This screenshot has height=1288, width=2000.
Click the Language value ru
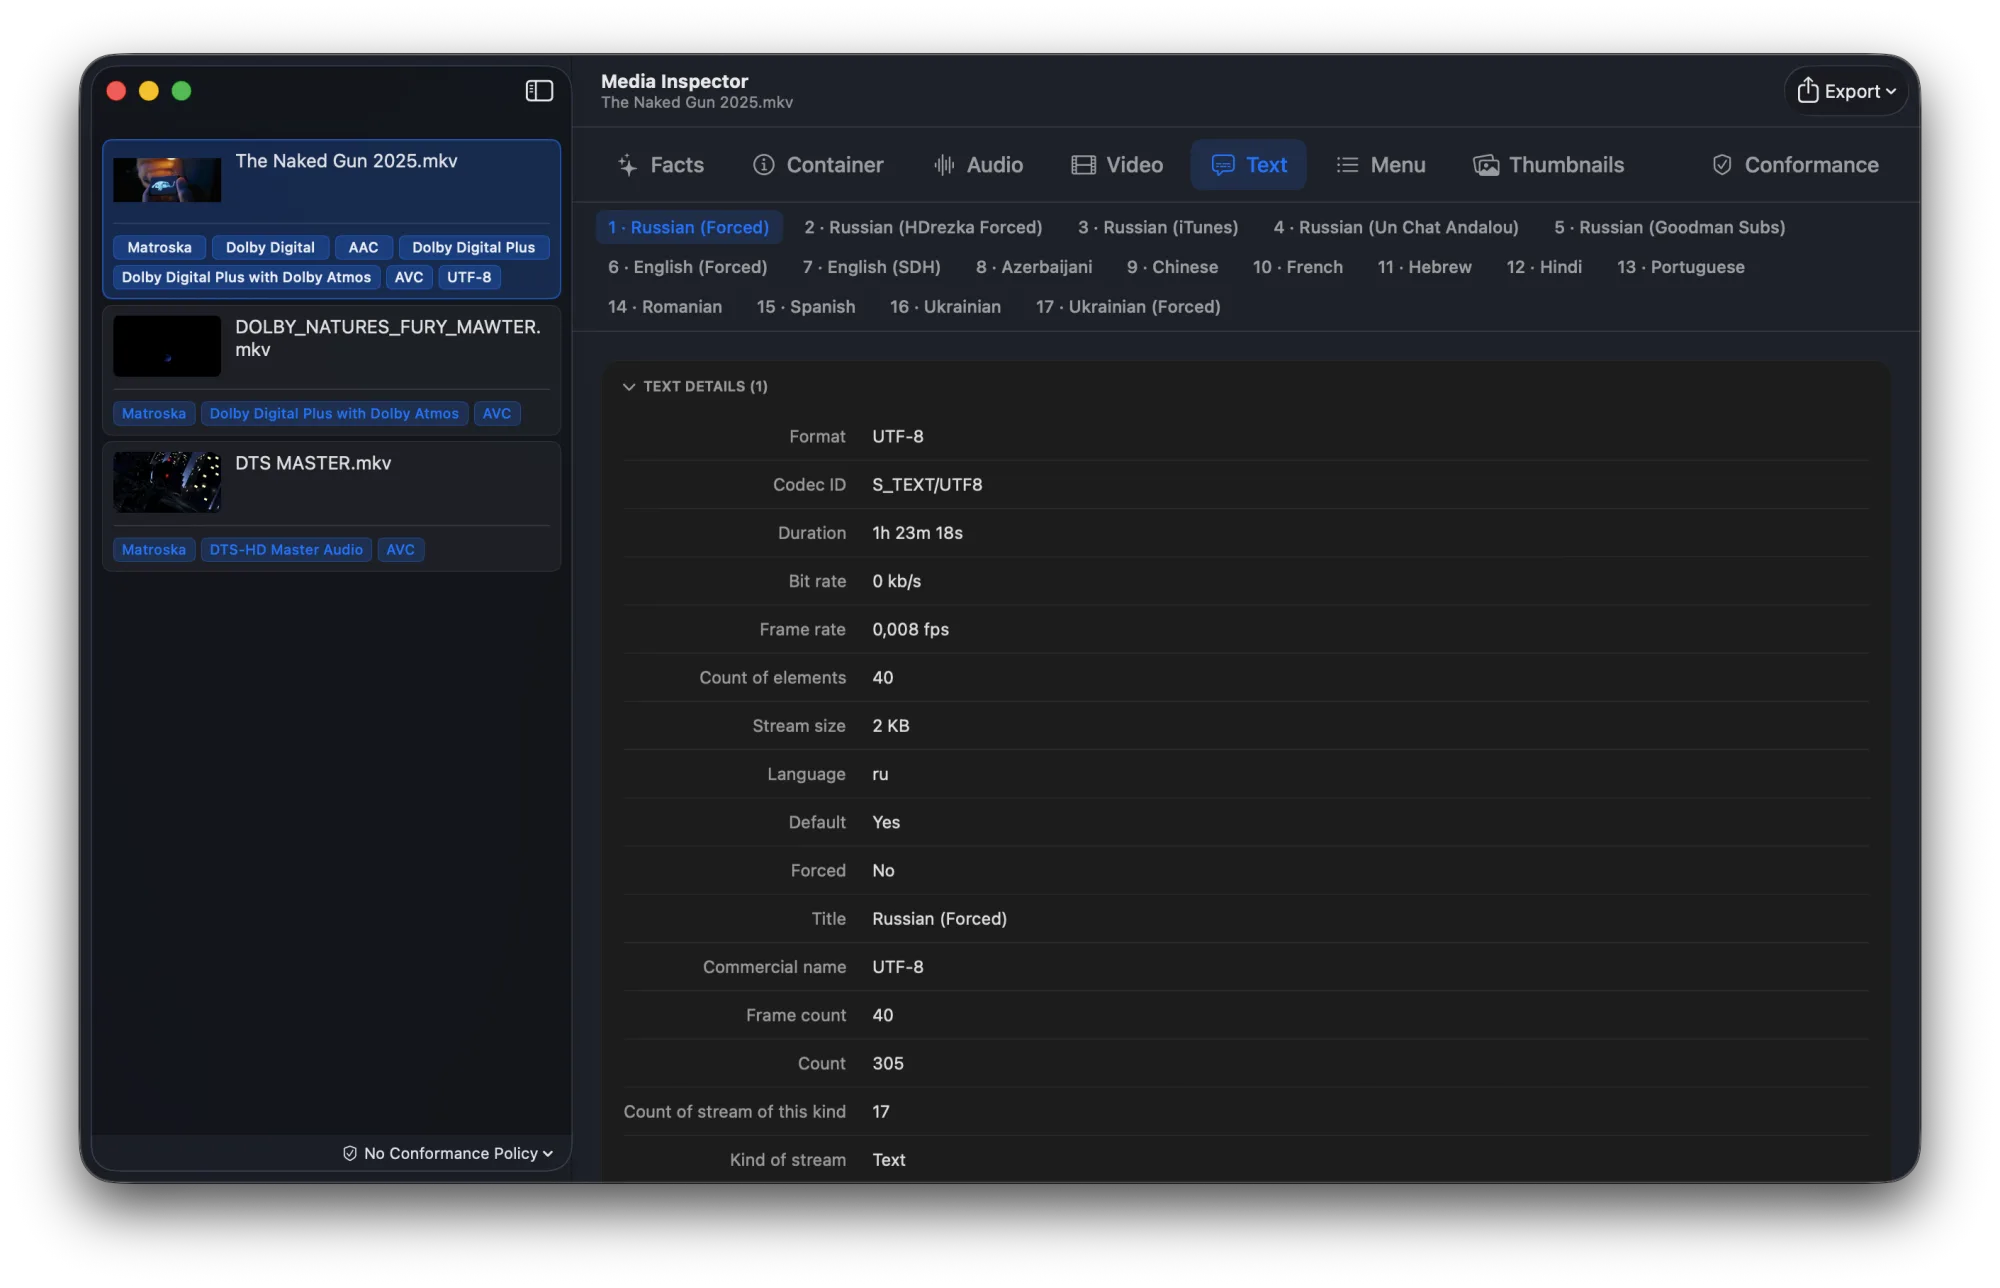point(880,774)
